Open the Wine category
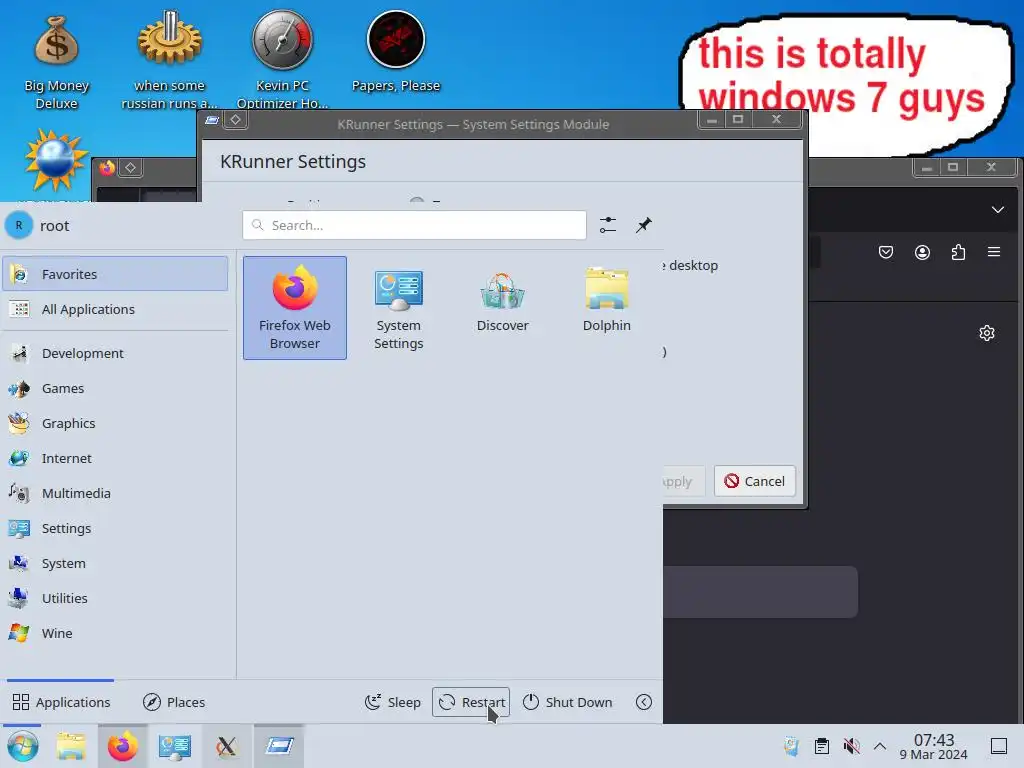 (116, 633)
